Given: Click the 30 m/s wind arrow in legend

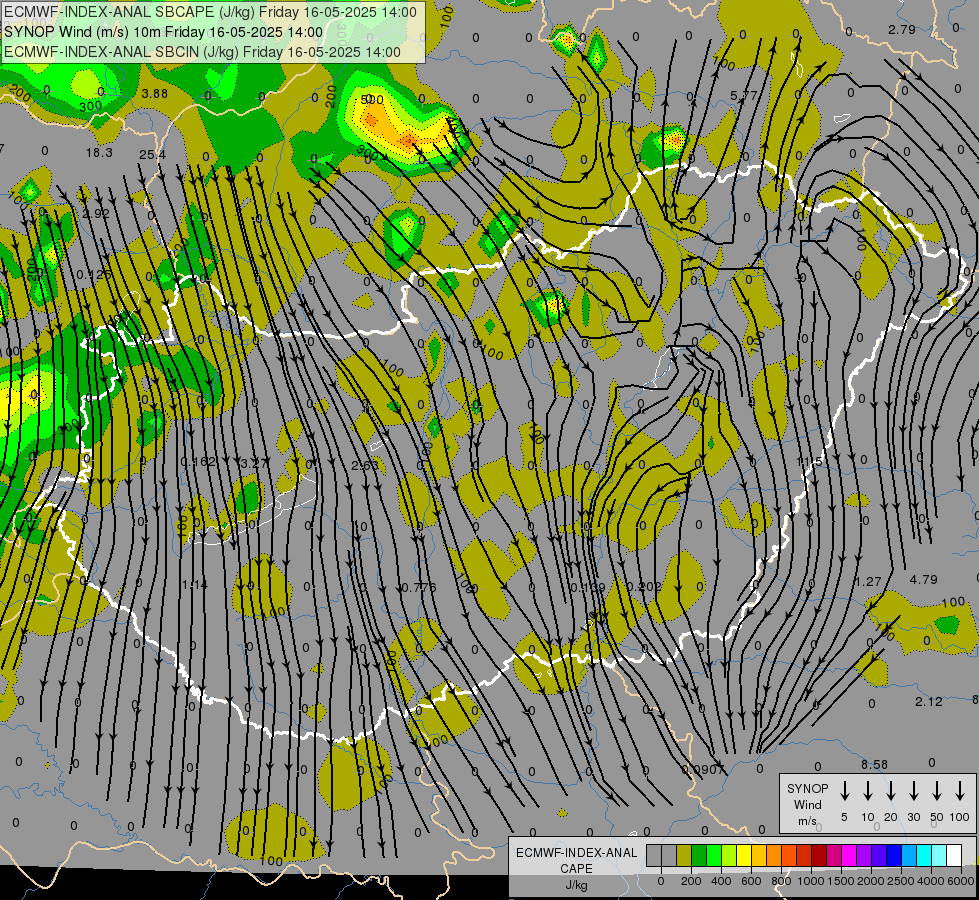Looking at the screenshot, I should [x=913, y=790].
